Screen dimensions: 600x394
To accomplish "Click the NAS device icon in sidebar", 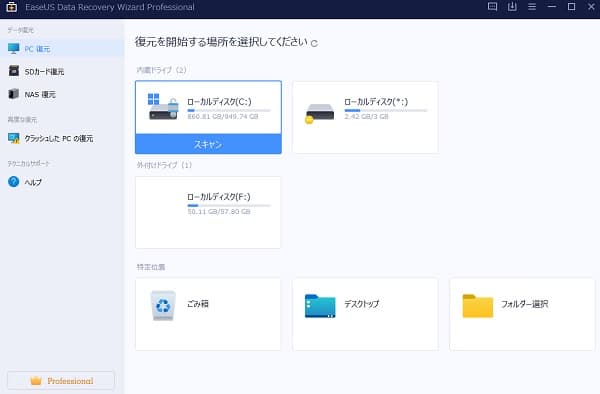I will (x=13, y=94).
